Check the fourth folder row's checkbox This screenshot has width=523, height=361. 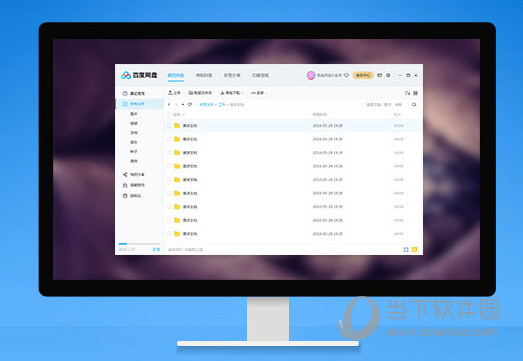[169, 166]
